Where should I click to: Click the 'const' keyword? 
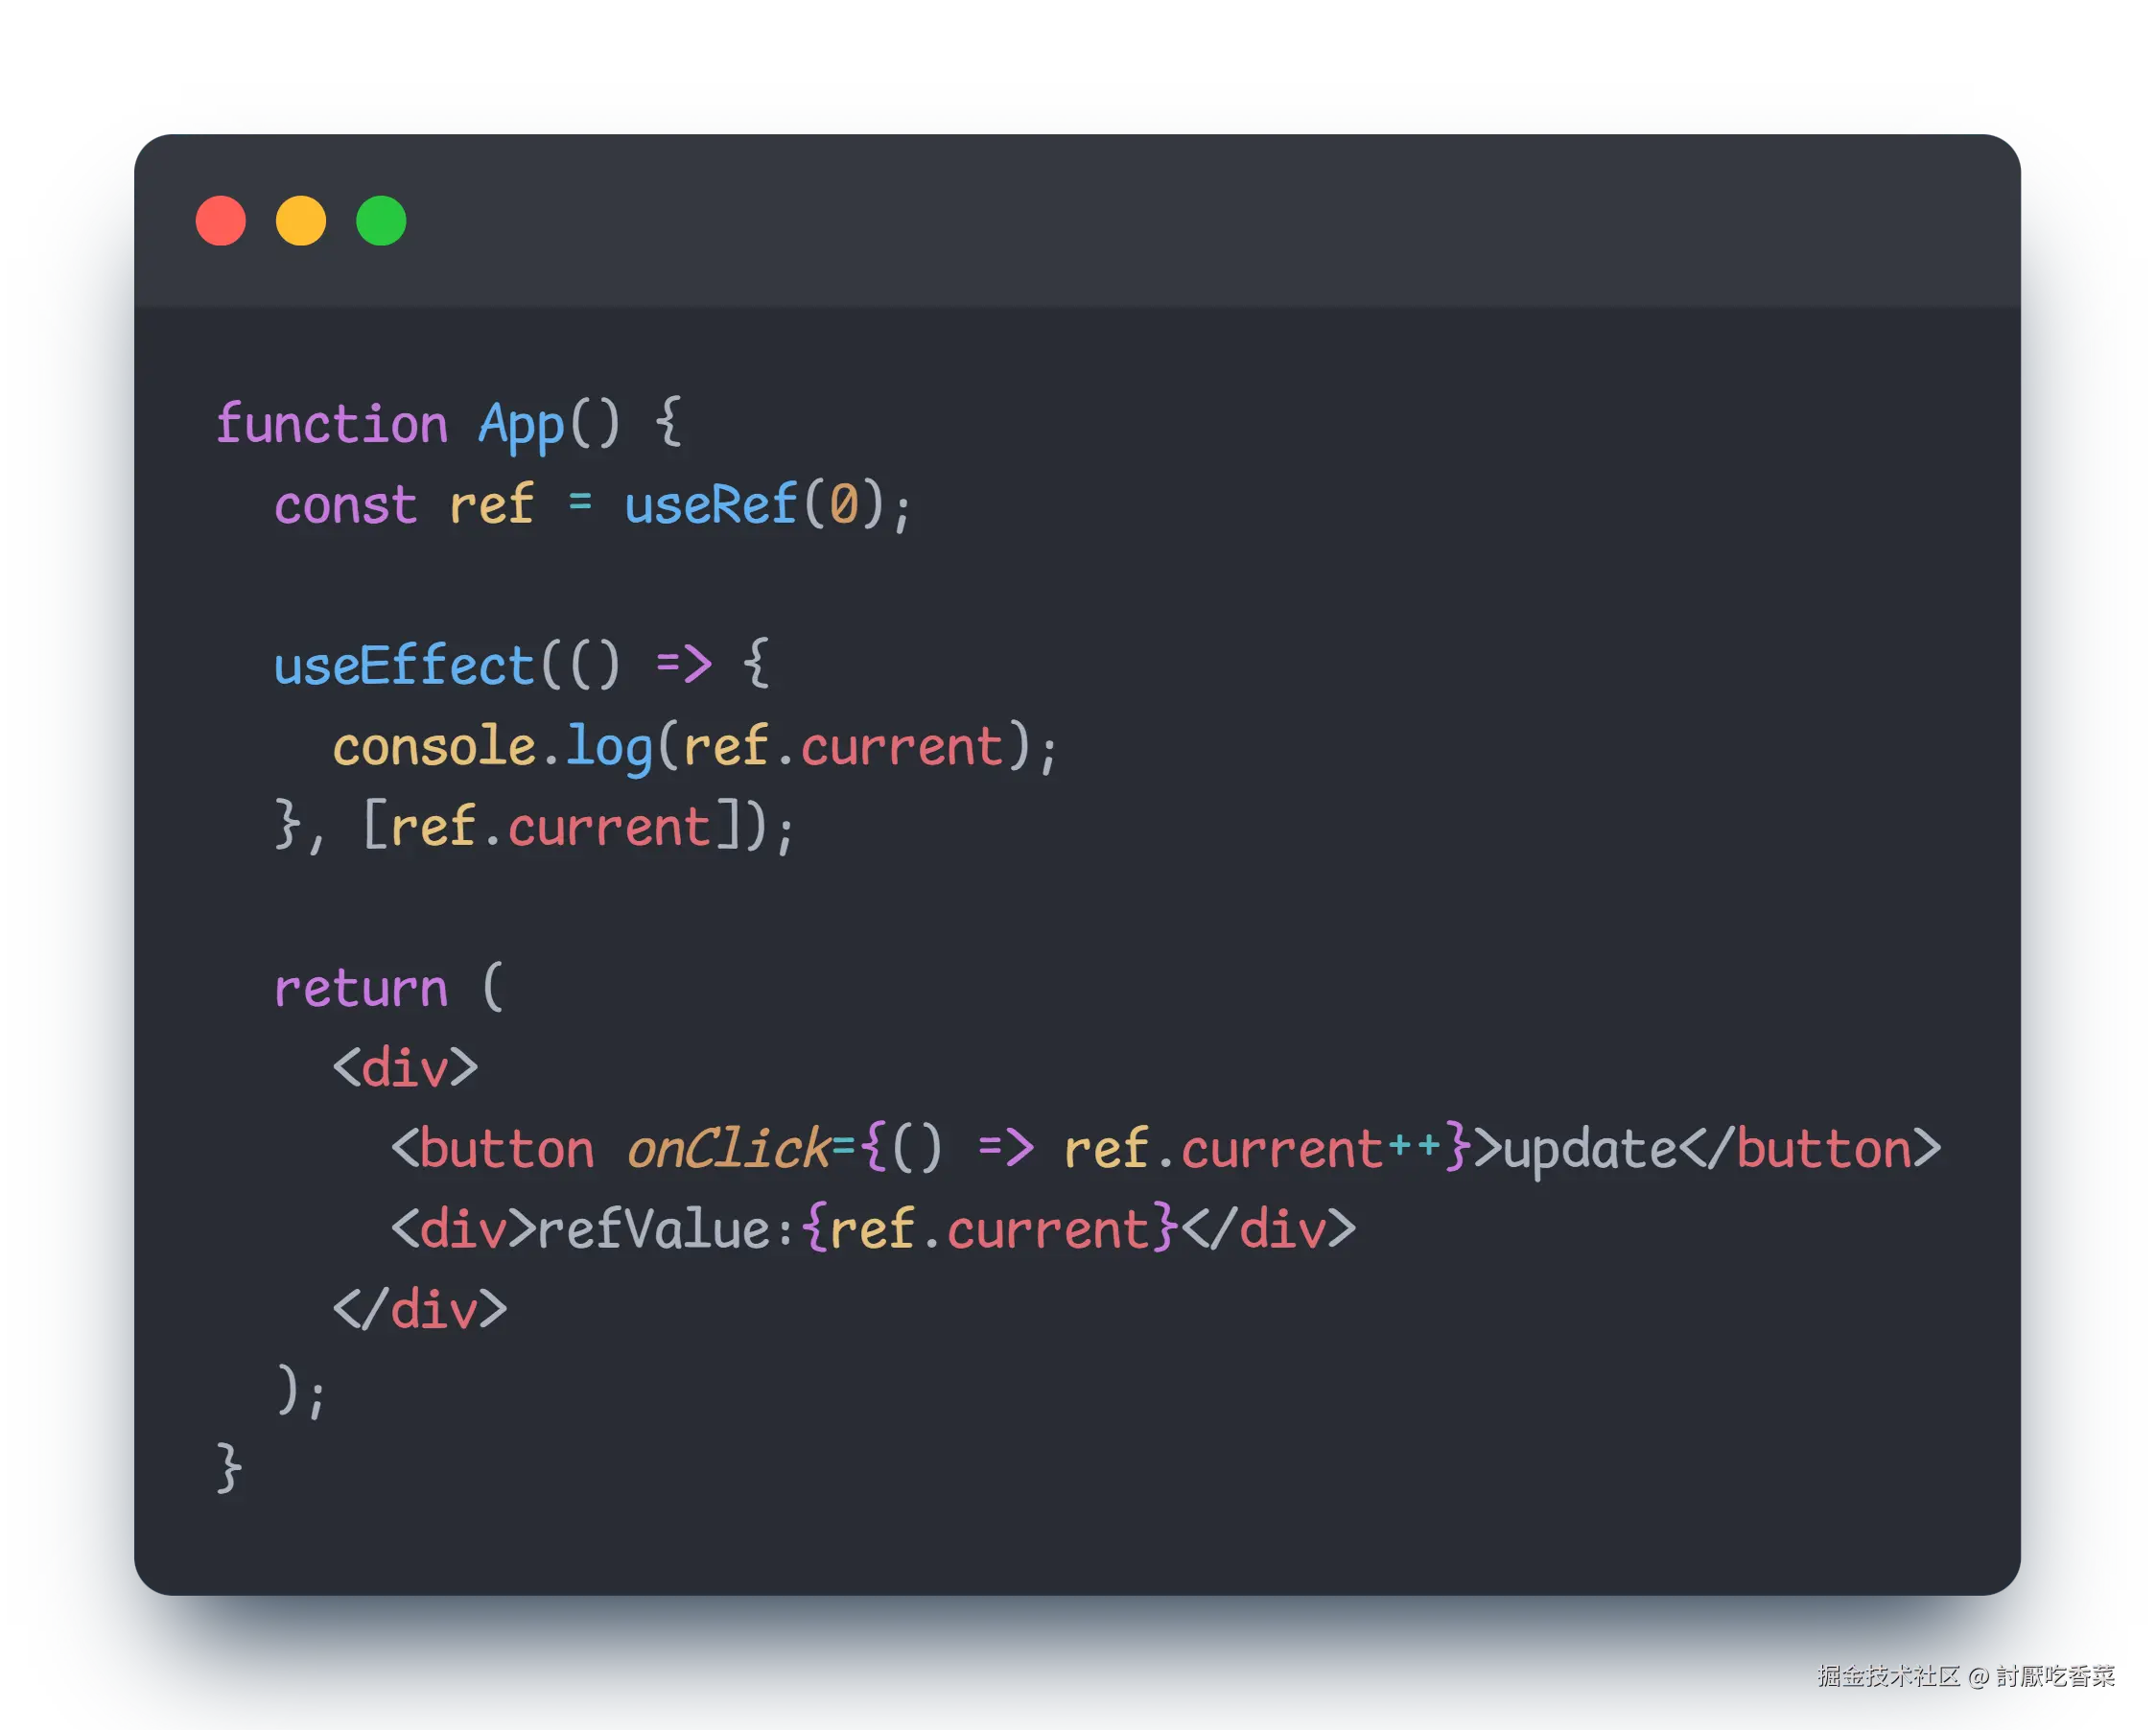point(345,505)
